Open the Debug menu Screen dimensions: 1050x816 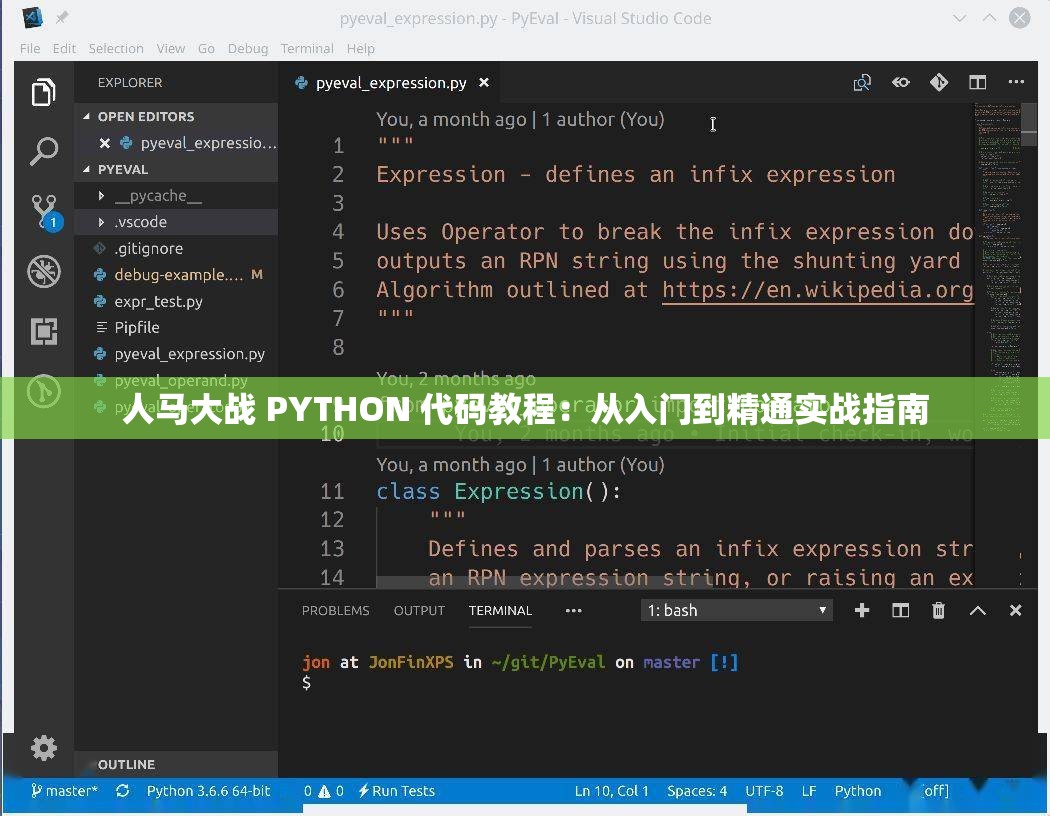click(247, 48)
